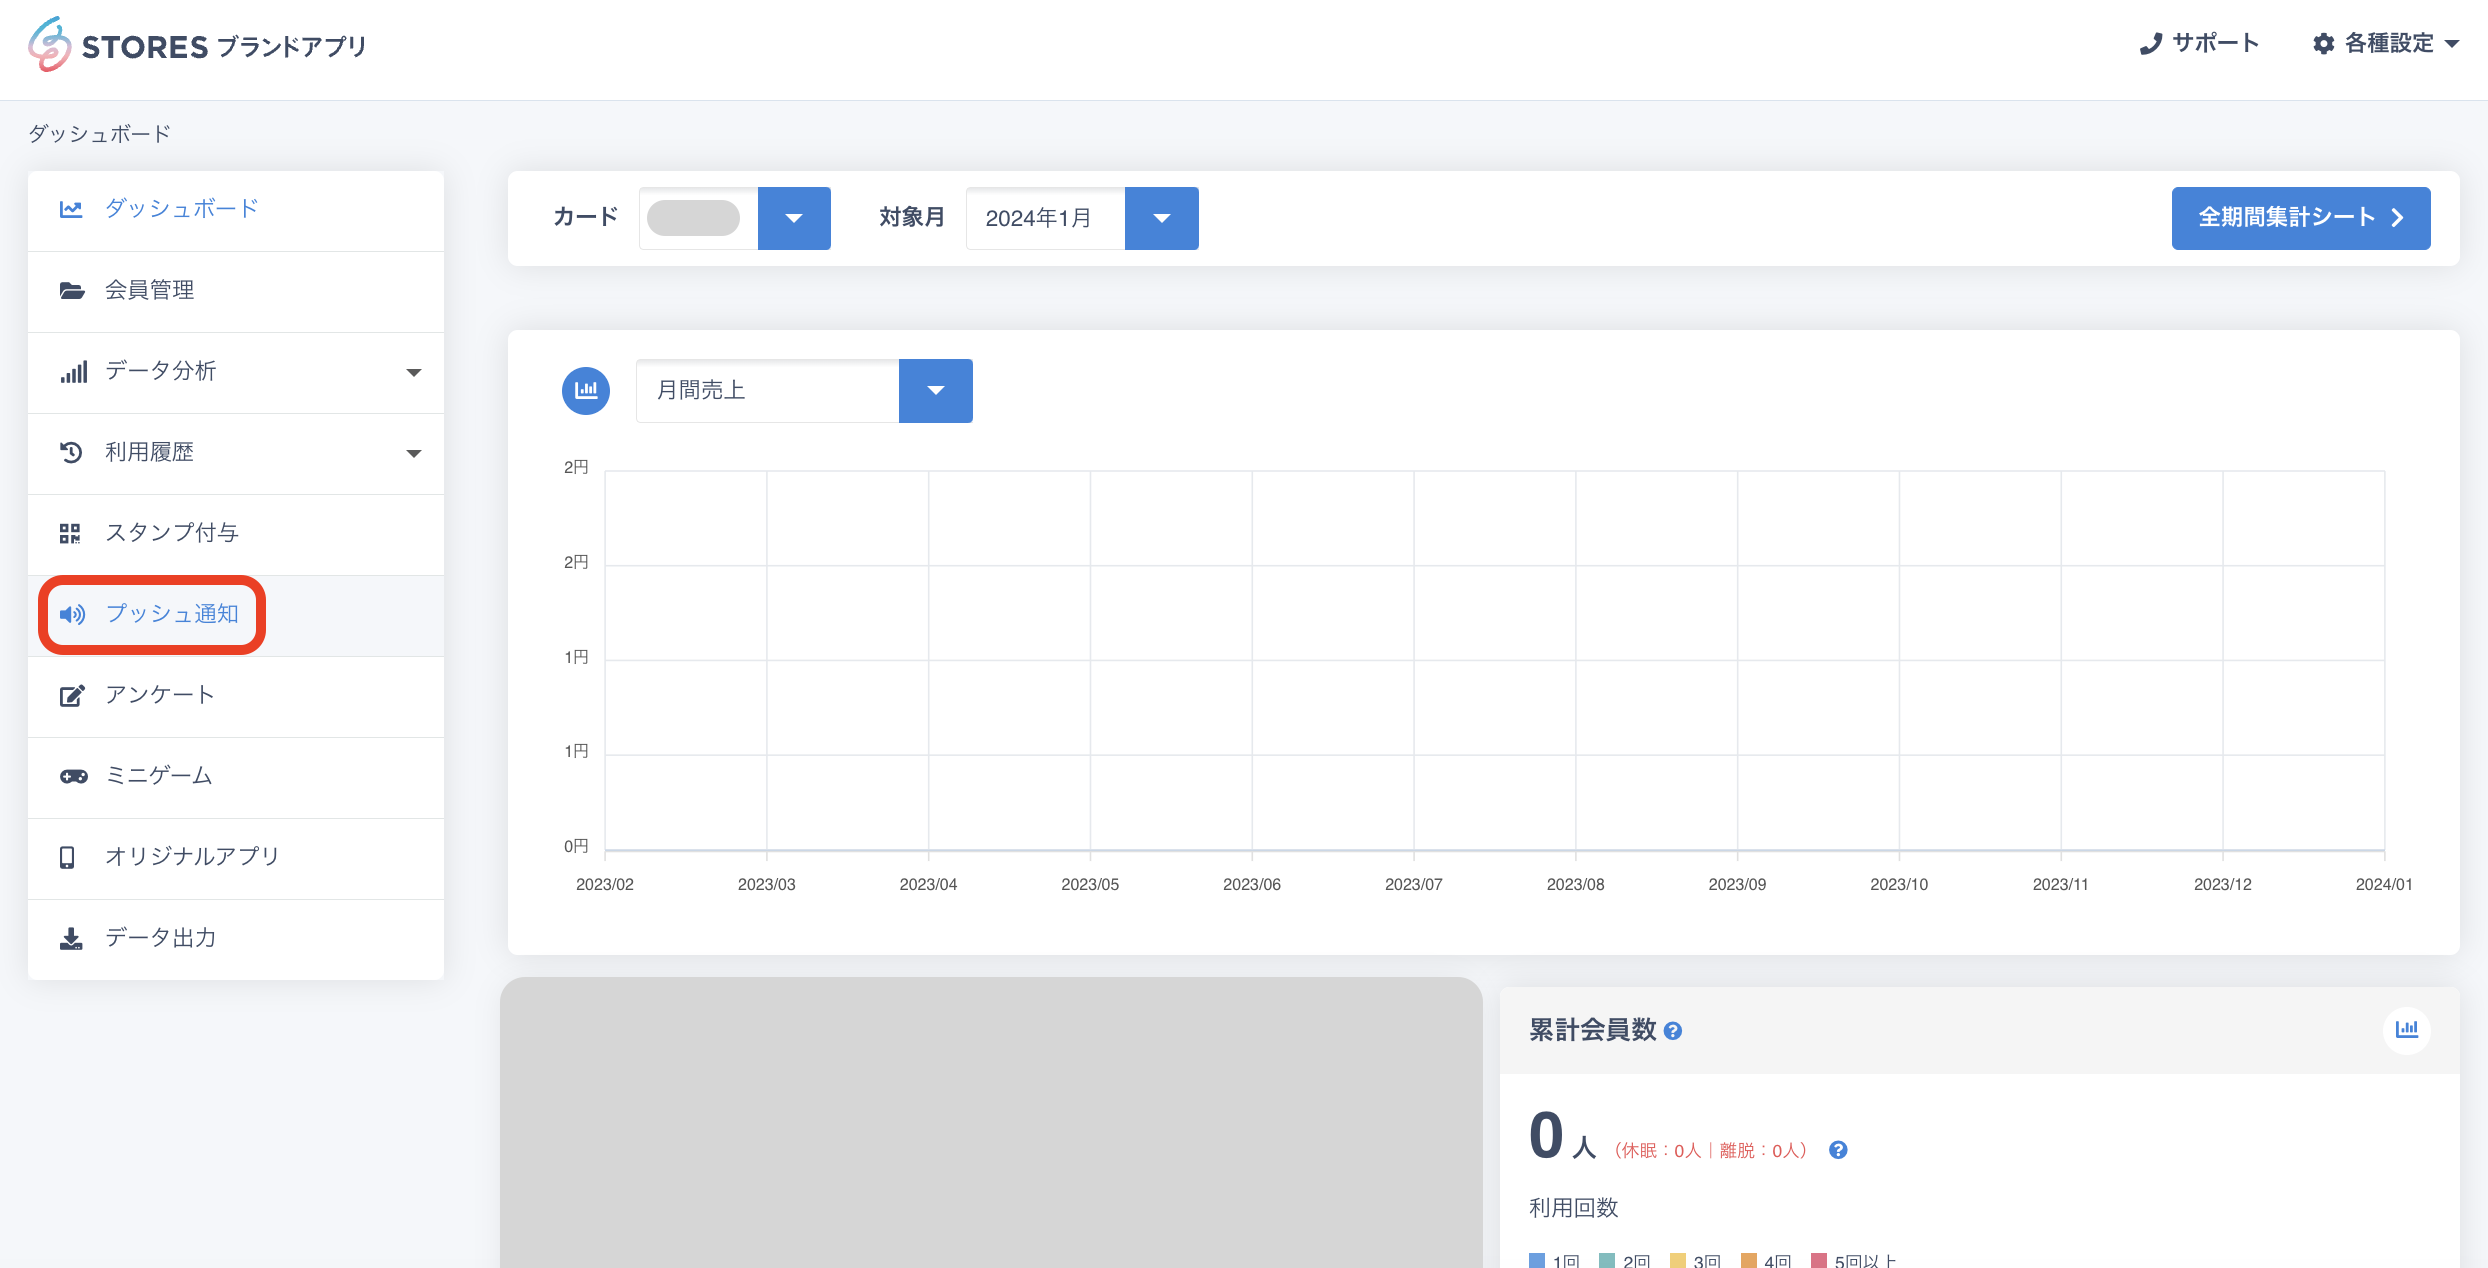Expand the データ分析 submenu arrow
2488x1268 pixels.
click(x=414, y=372)
